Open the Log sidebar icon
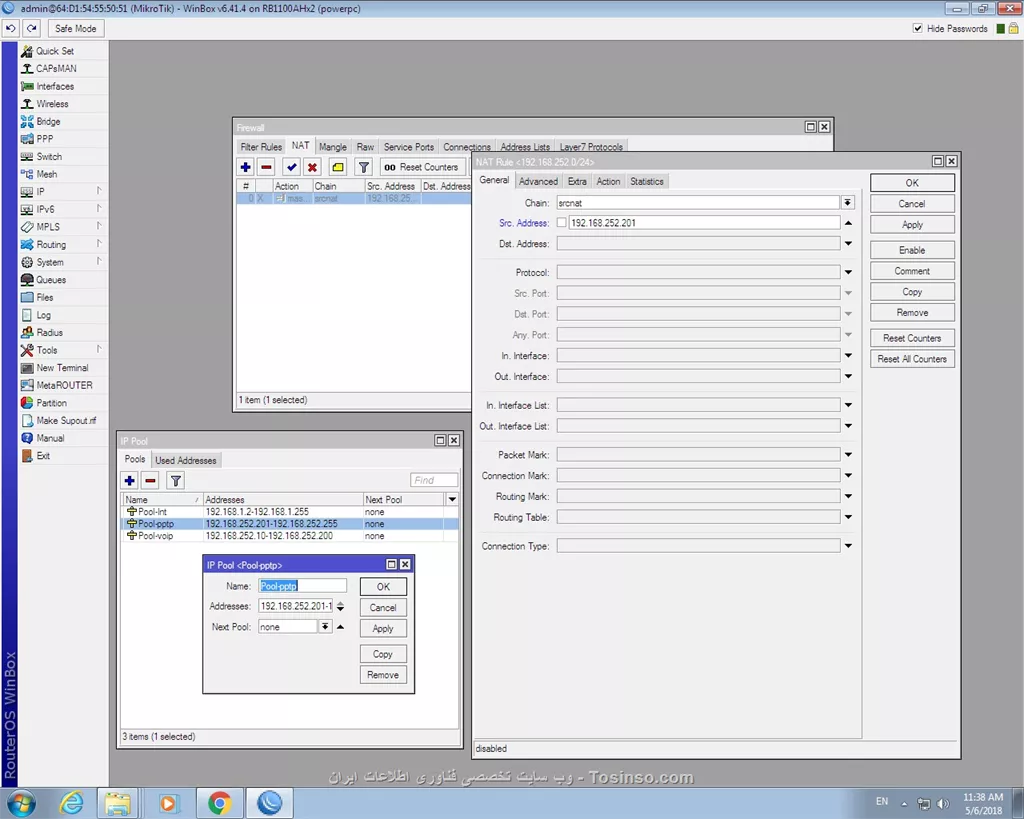1024x819 pixels. point(27,315)
